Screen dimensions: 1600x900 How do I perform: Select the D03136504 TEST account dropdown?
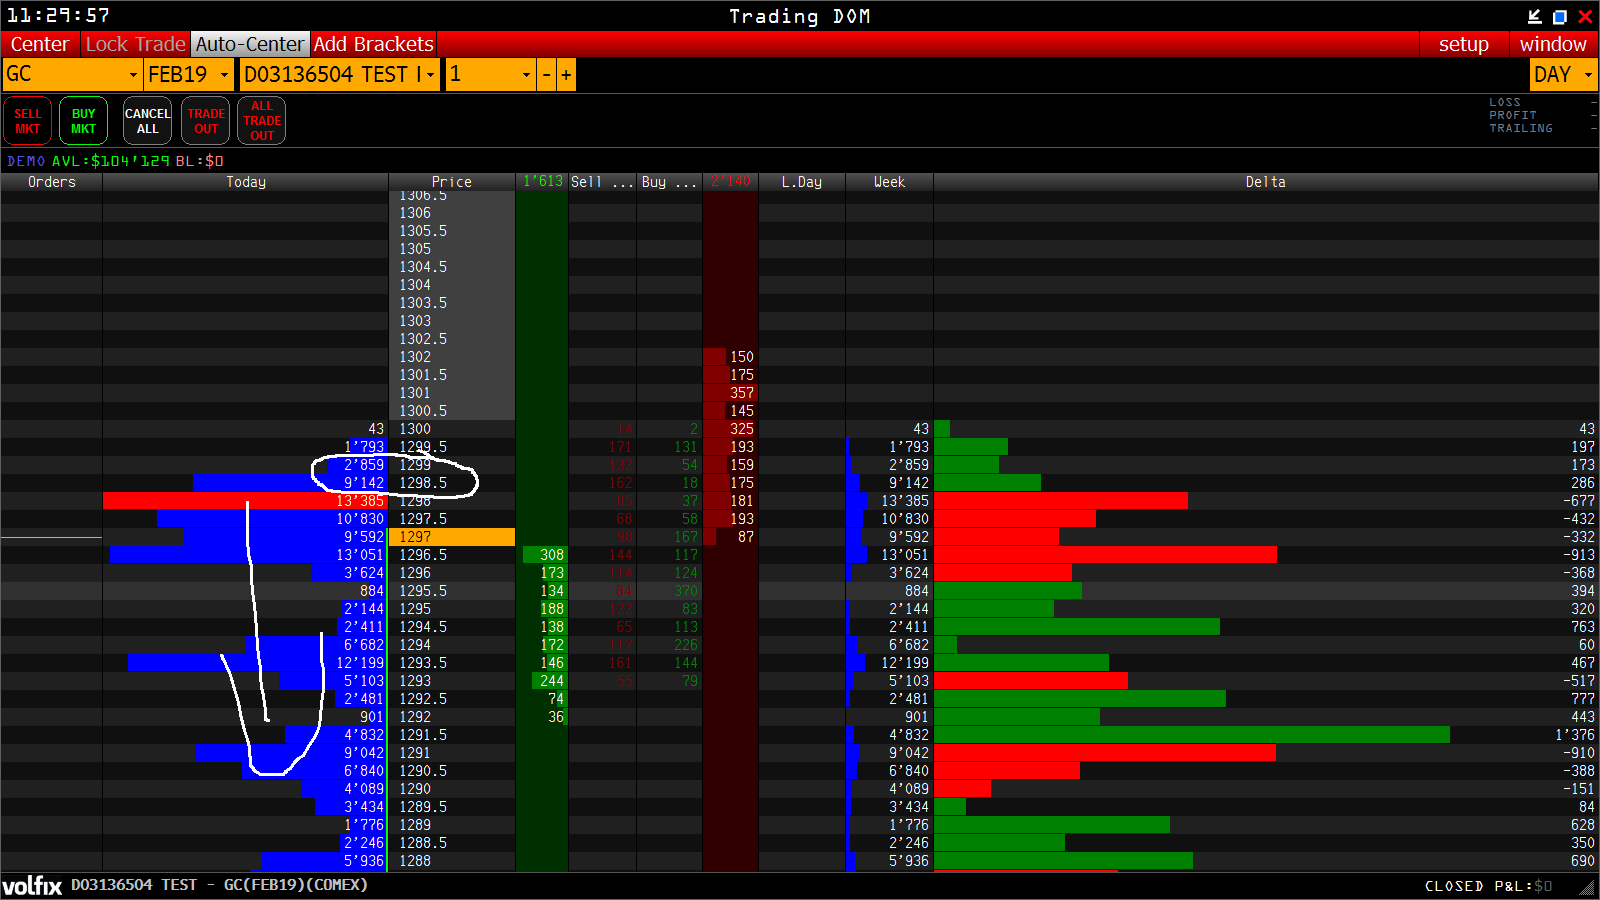tap(340, 75)
